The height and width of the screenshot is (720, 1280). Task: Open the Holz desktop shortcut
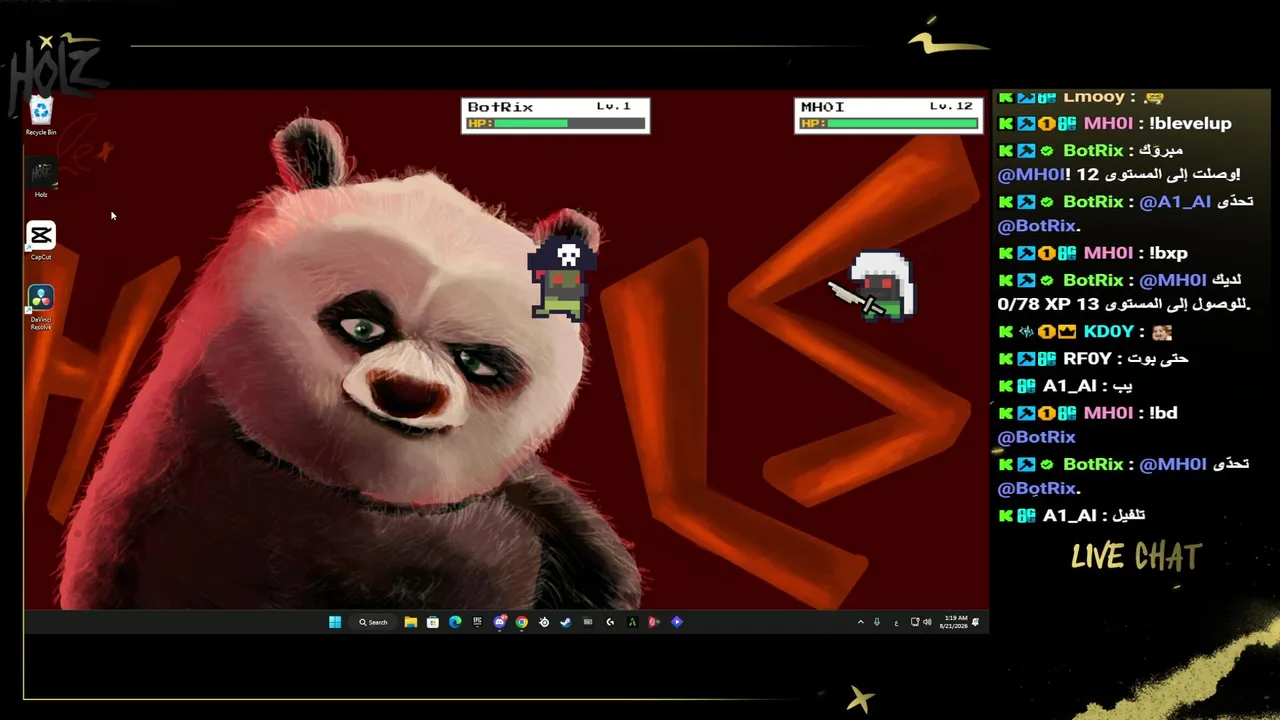tap(41, 179)
